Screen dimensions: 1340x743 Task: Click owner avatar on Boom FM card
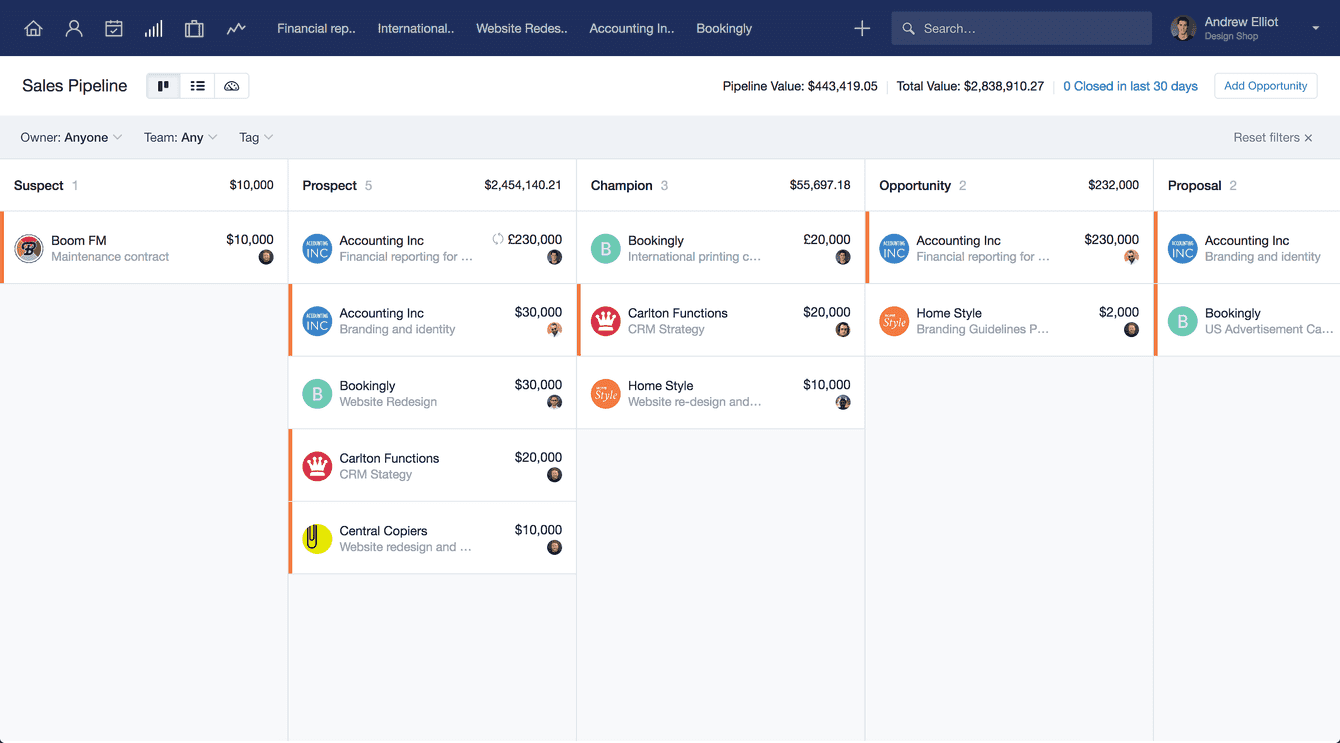tap(266, 257)
